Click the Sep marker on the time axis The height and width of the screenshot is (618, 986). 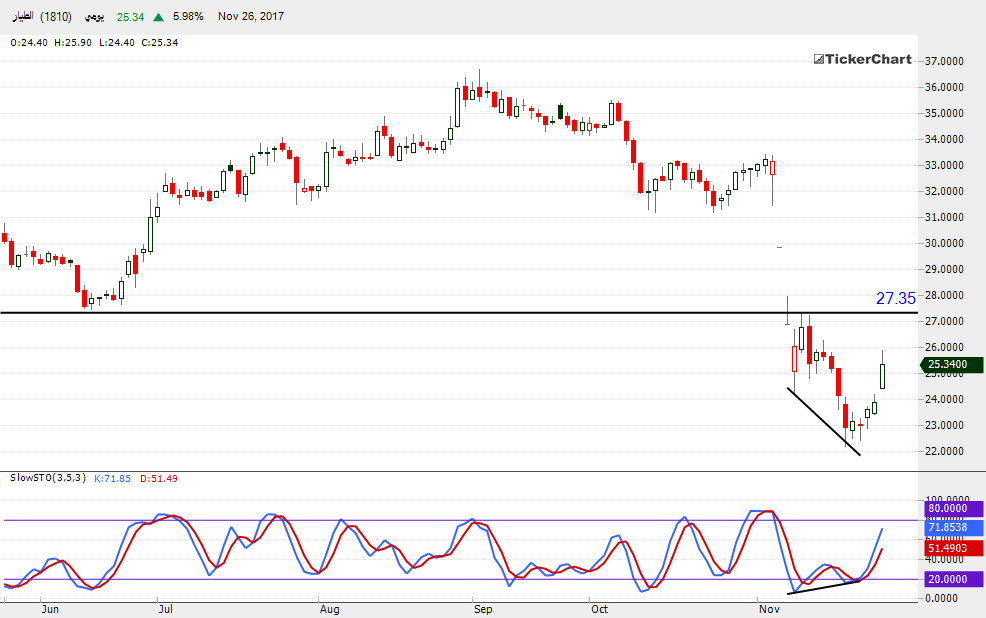click(482, 608)
